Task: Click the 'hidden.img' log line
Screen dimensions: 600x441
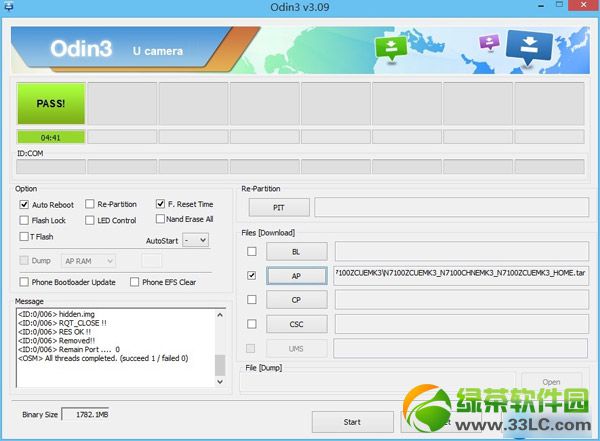Action: (56, 314)
